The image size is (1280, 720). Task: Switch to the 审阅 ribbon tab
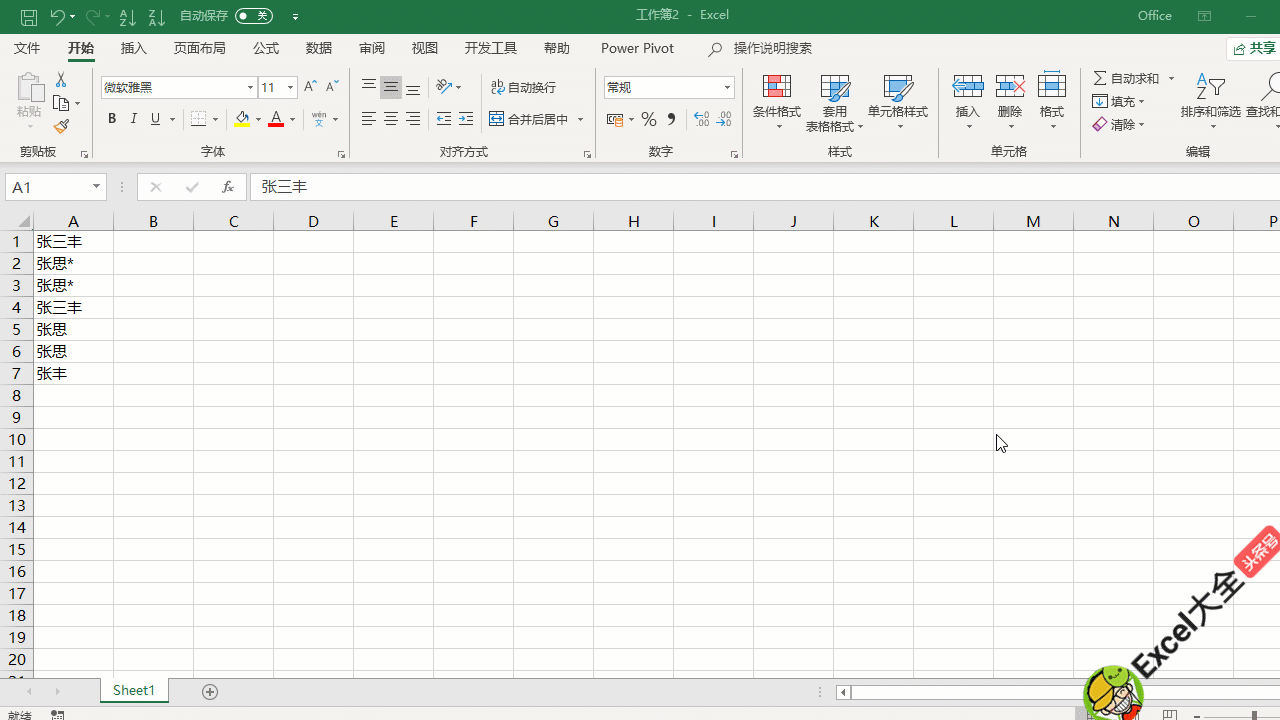click(372, 48)
